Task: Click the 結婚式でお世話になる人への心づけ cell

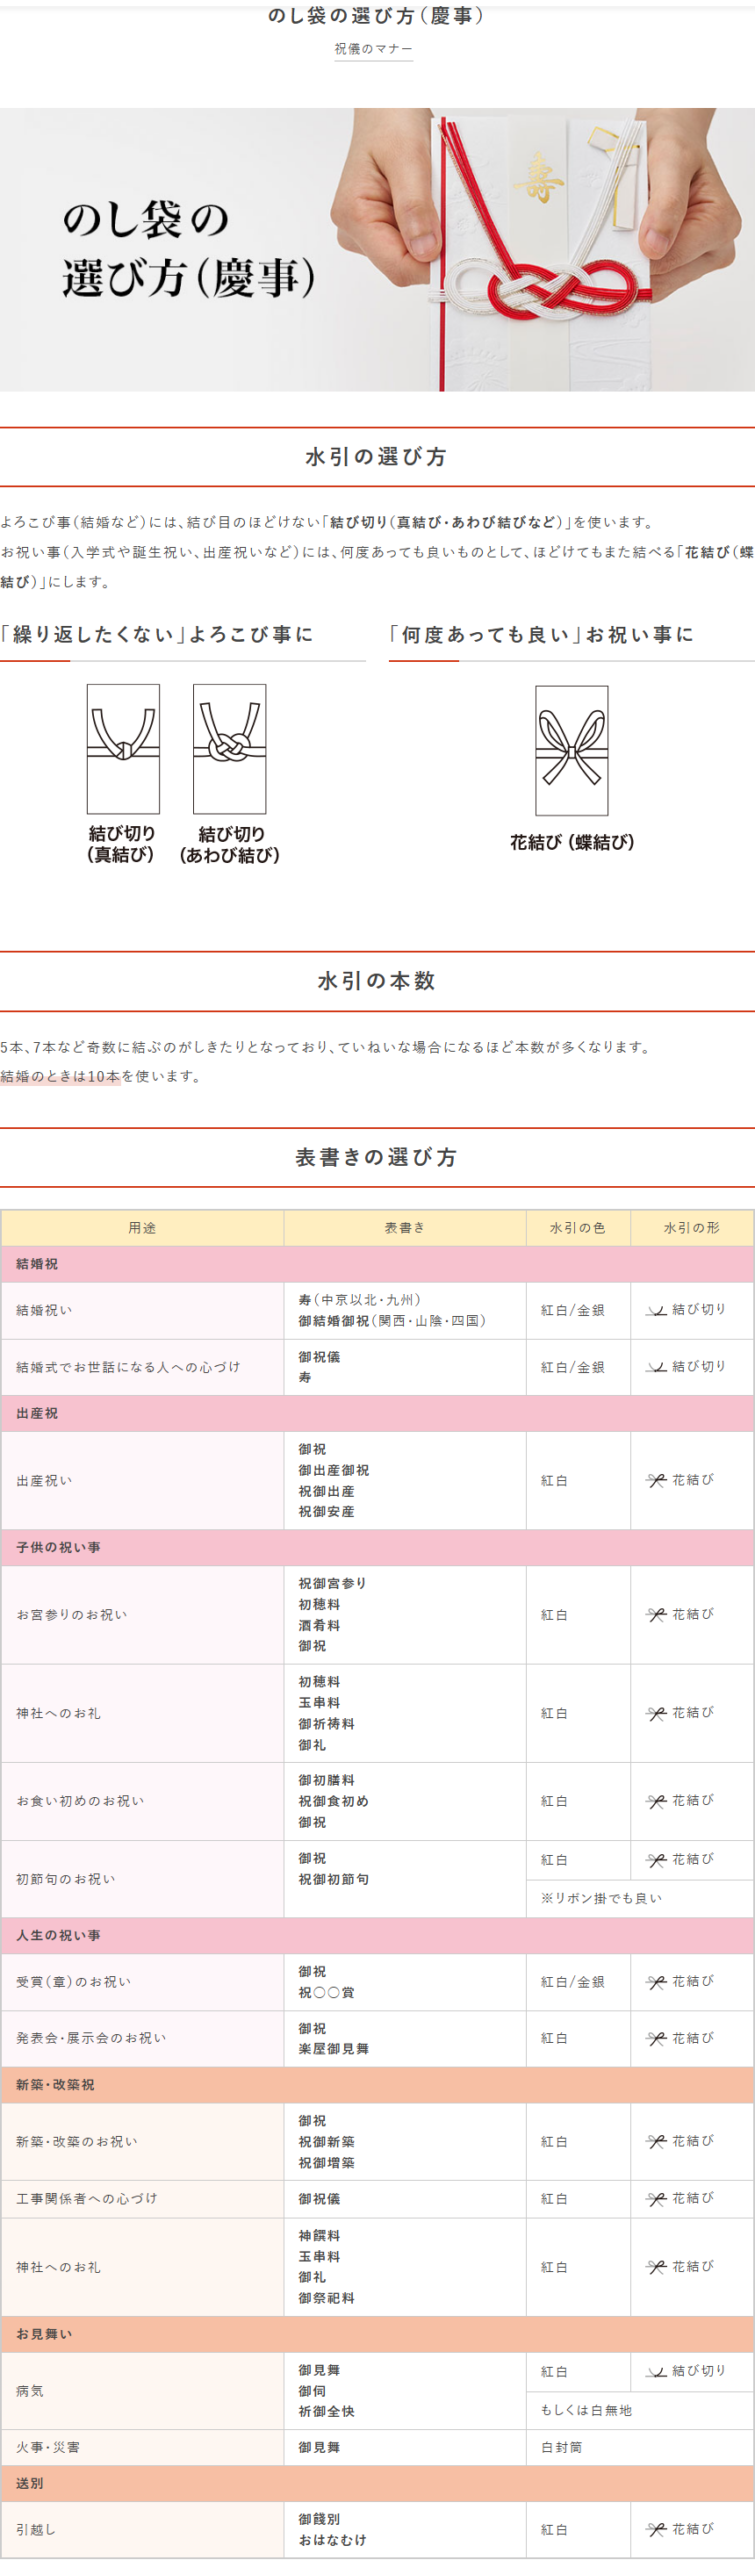Action: [142, 1367]
